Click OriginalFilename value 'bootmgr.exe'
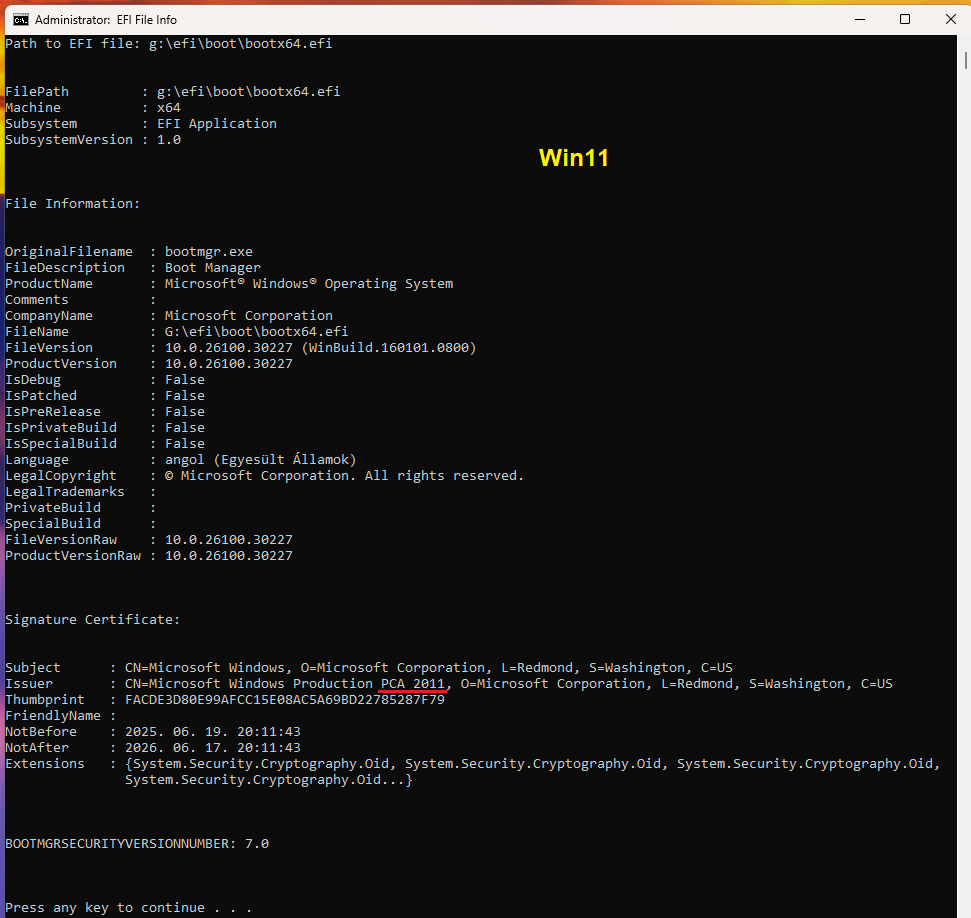Screen dimensions: 971x918 [209, 252]
